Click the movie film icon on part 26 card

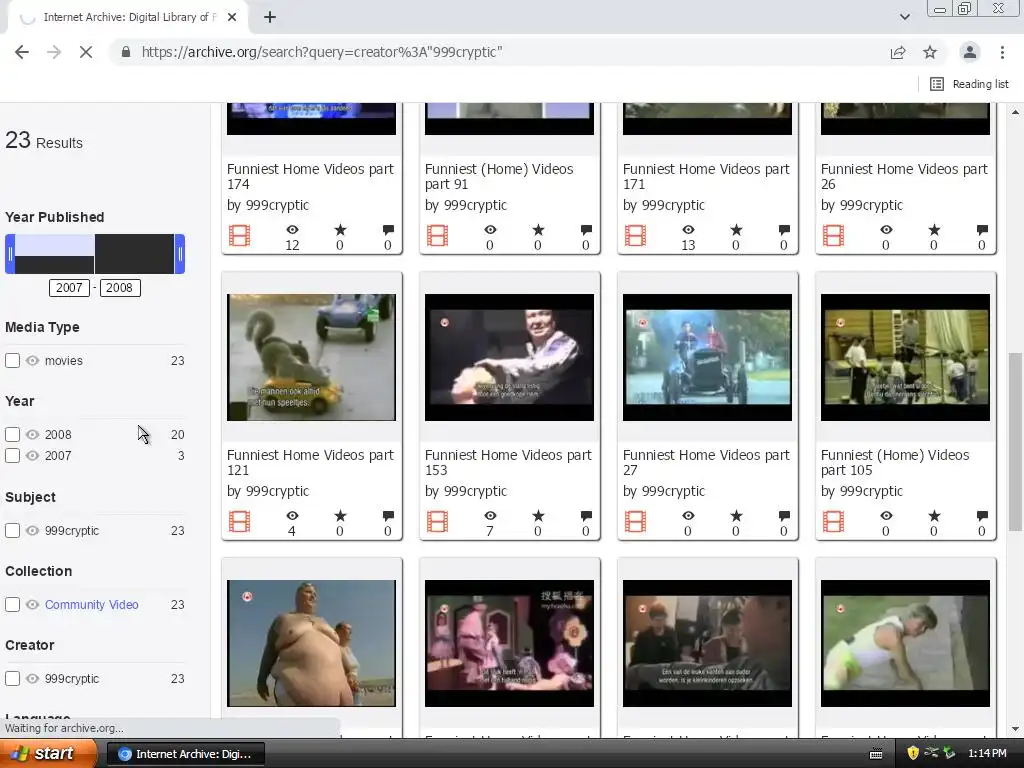(x=833, y=235)
